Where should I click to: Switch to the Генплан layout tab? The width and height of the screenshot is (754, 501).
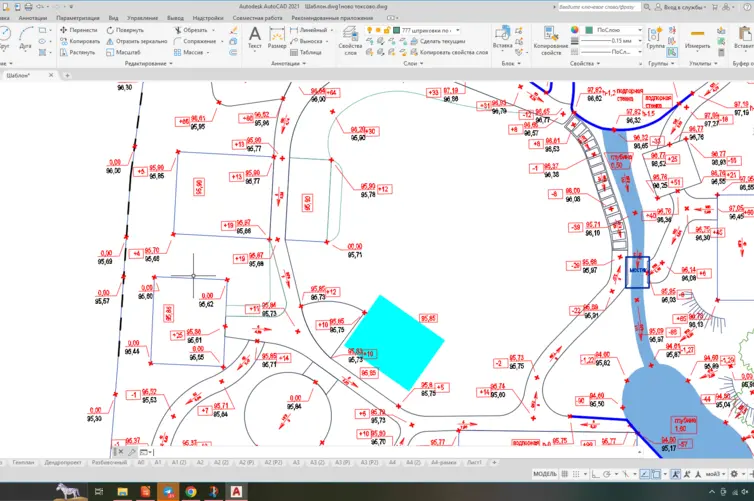(x=23, y=463)
